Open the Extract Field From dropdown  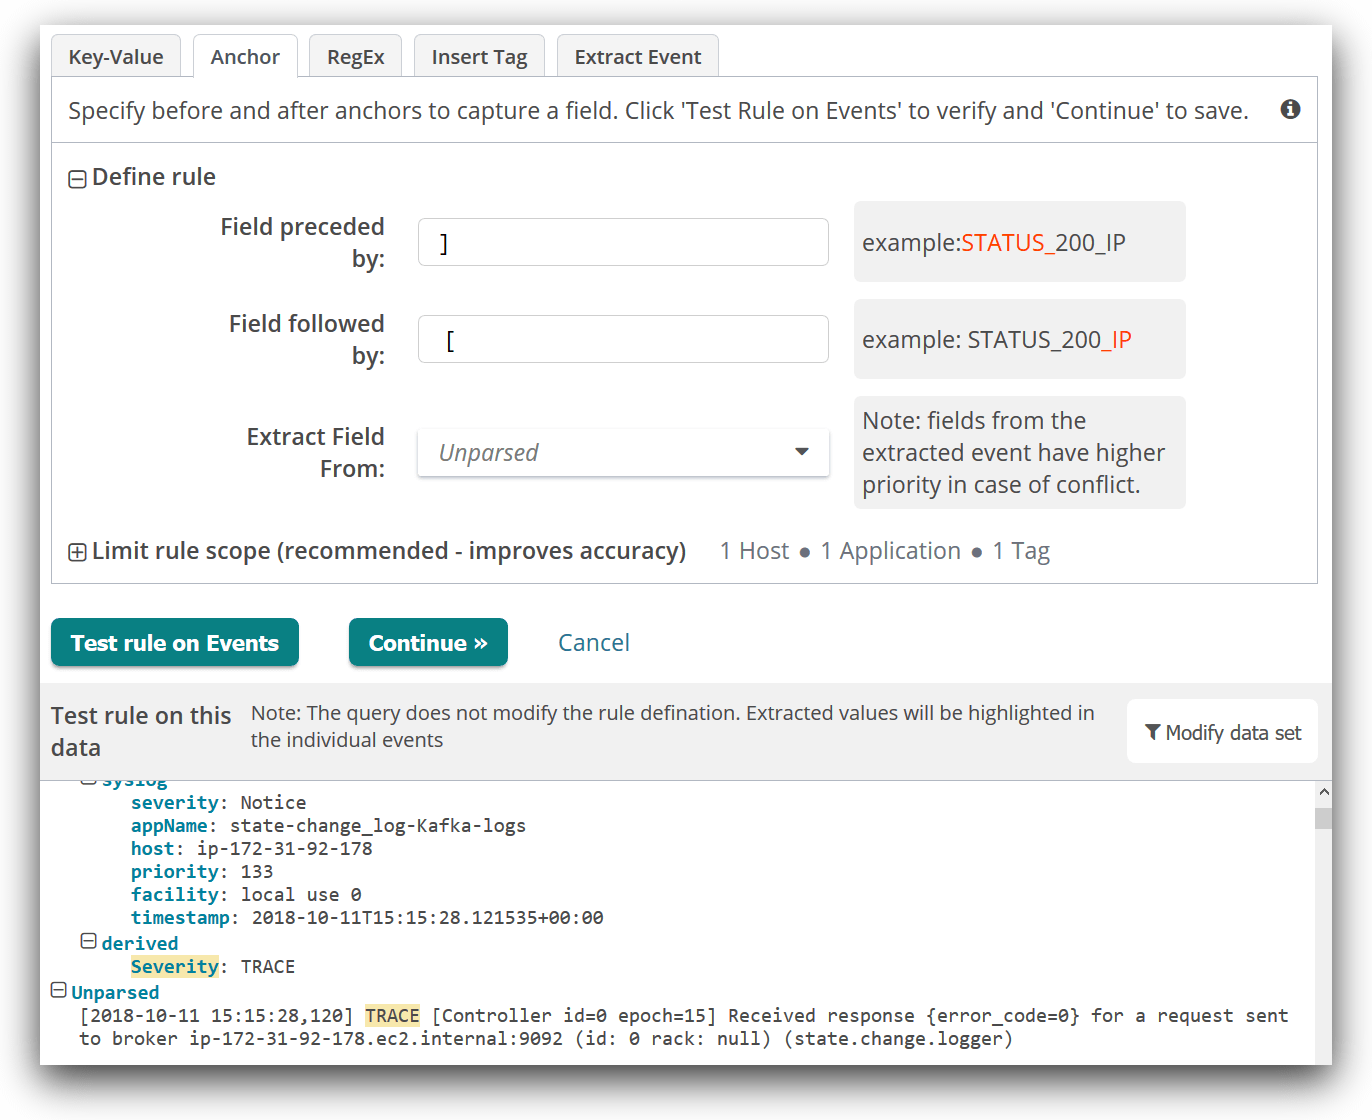622,453
